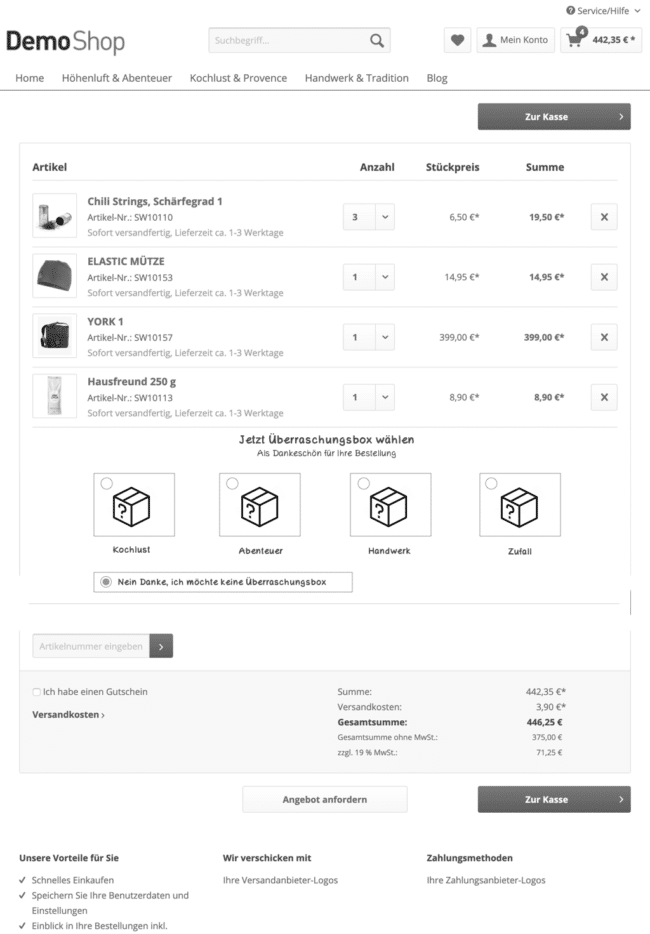Open Kochlust & Provence category
The width and height of the screenshot is (650, 934).
(x=238, y=78)
